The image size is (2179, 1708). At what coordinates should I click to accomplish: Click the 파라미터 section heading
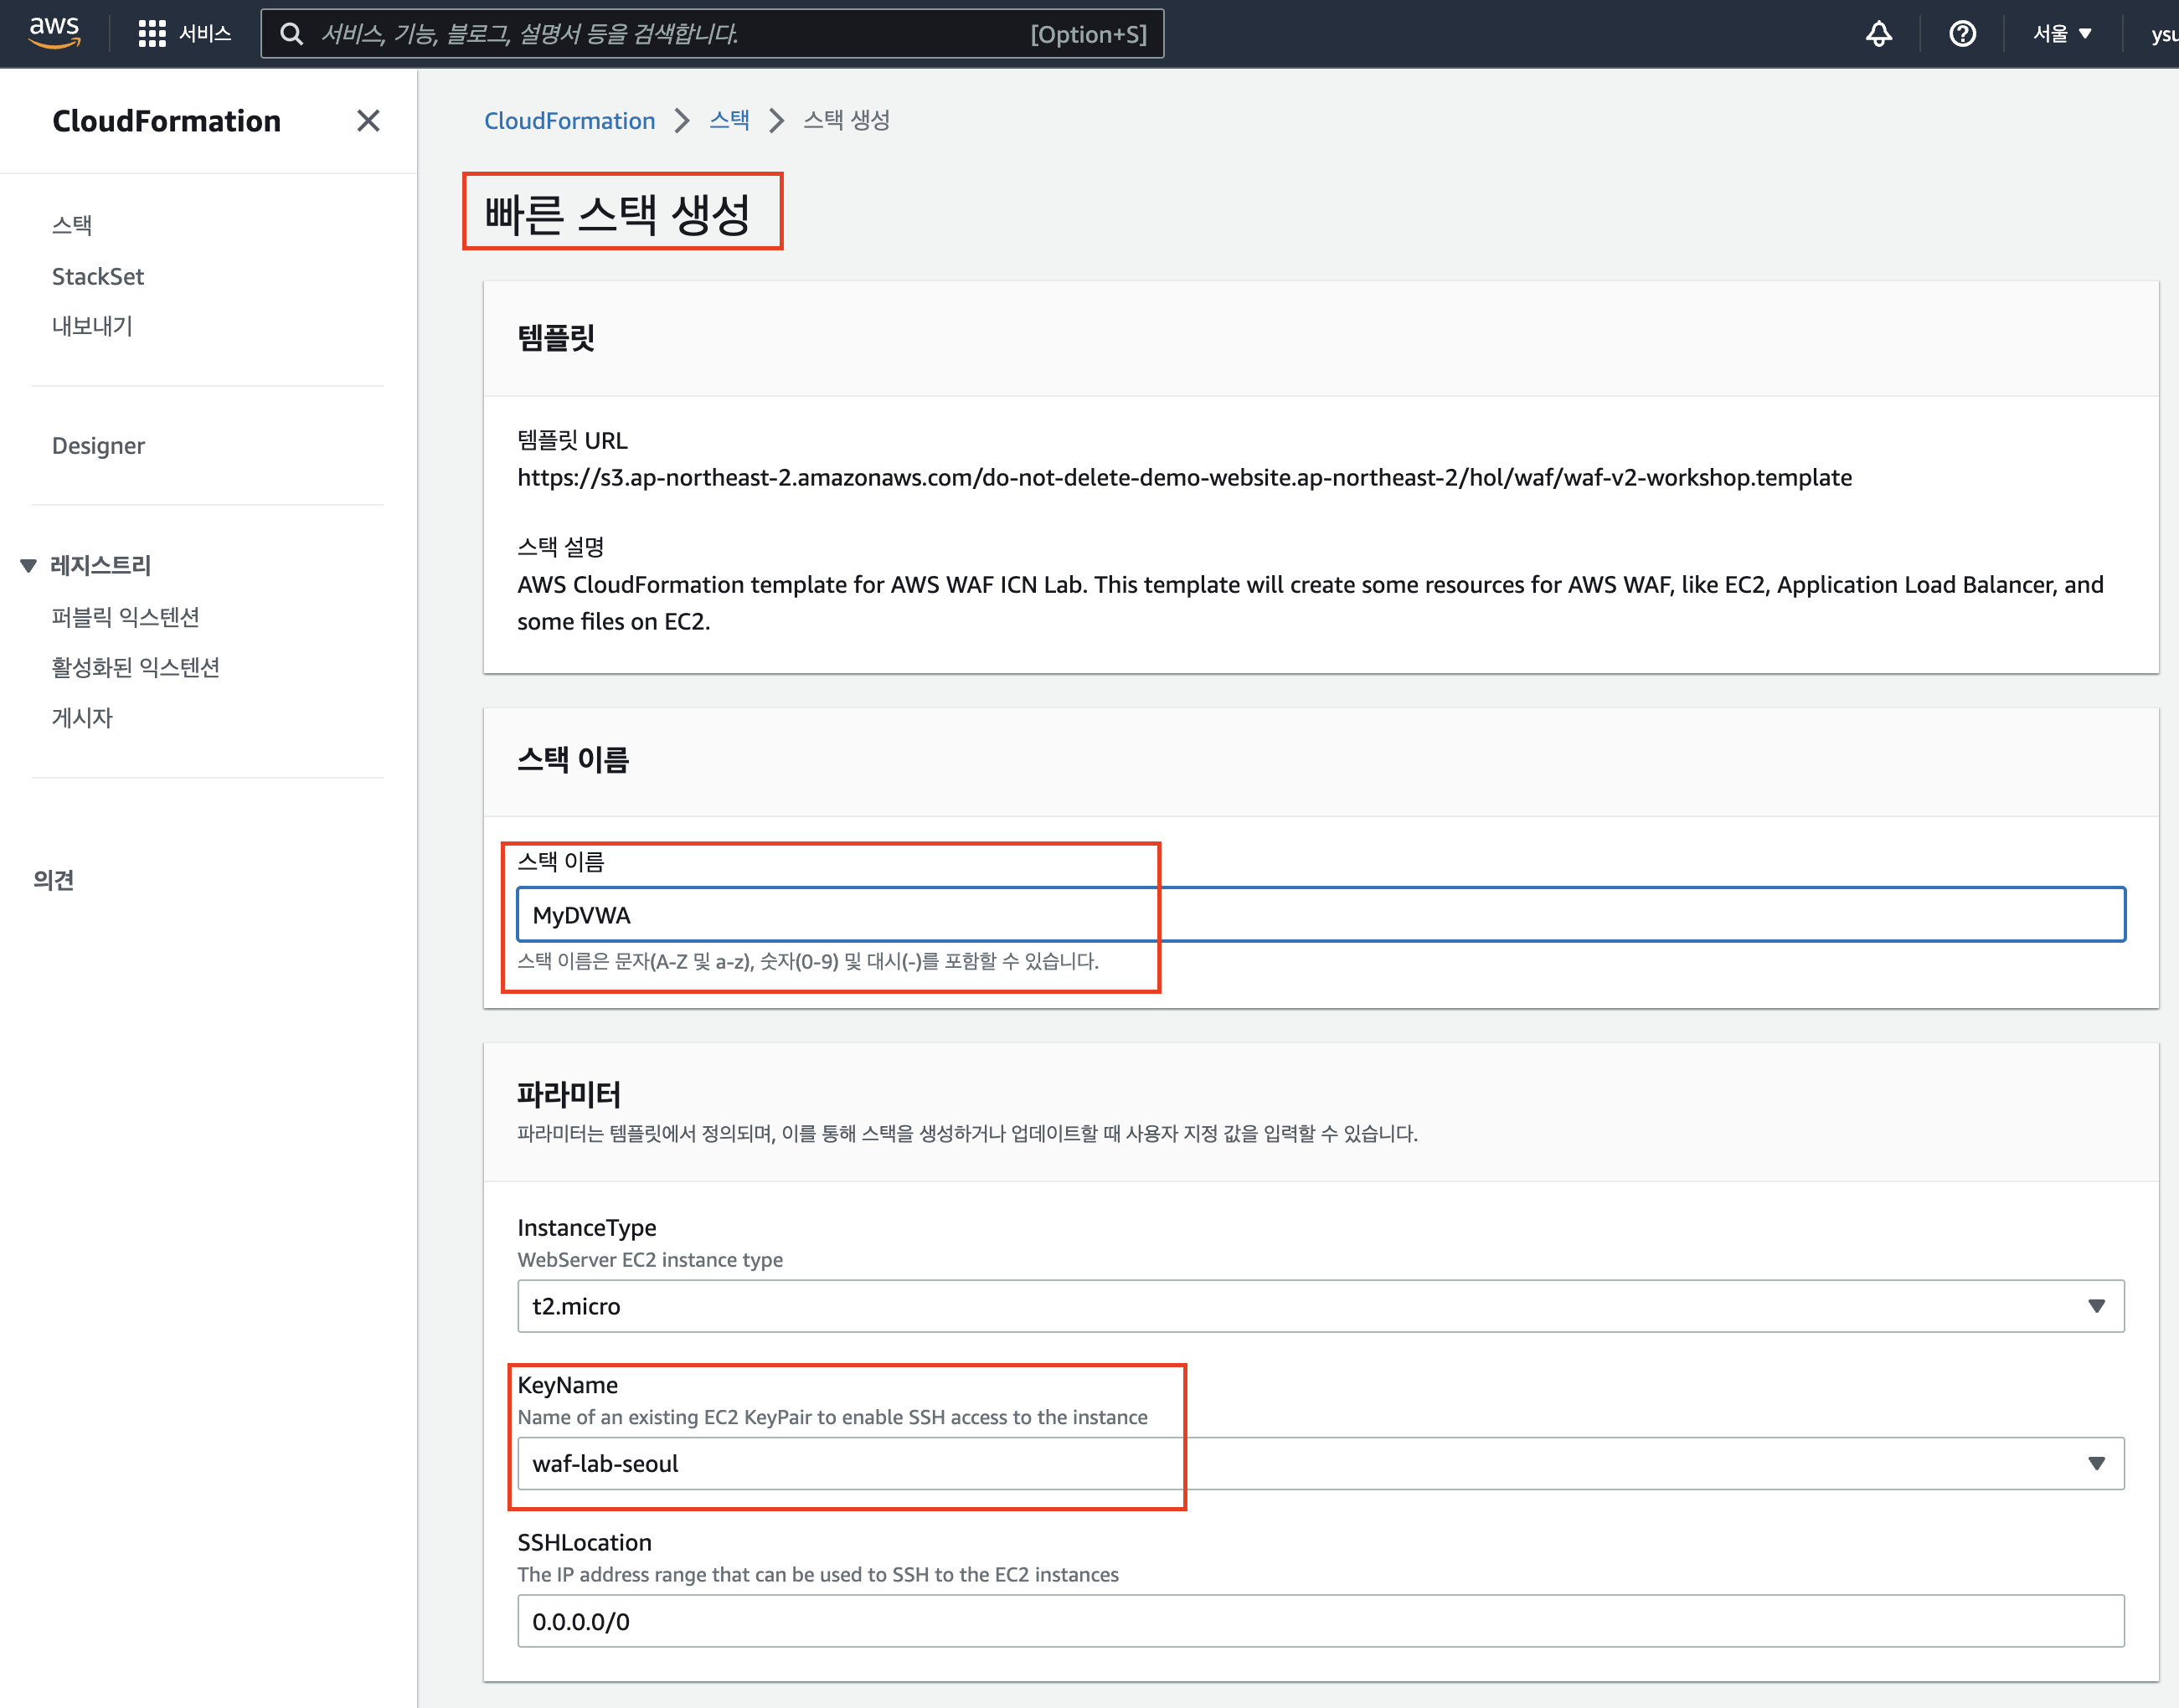[x=568, y=1095]
